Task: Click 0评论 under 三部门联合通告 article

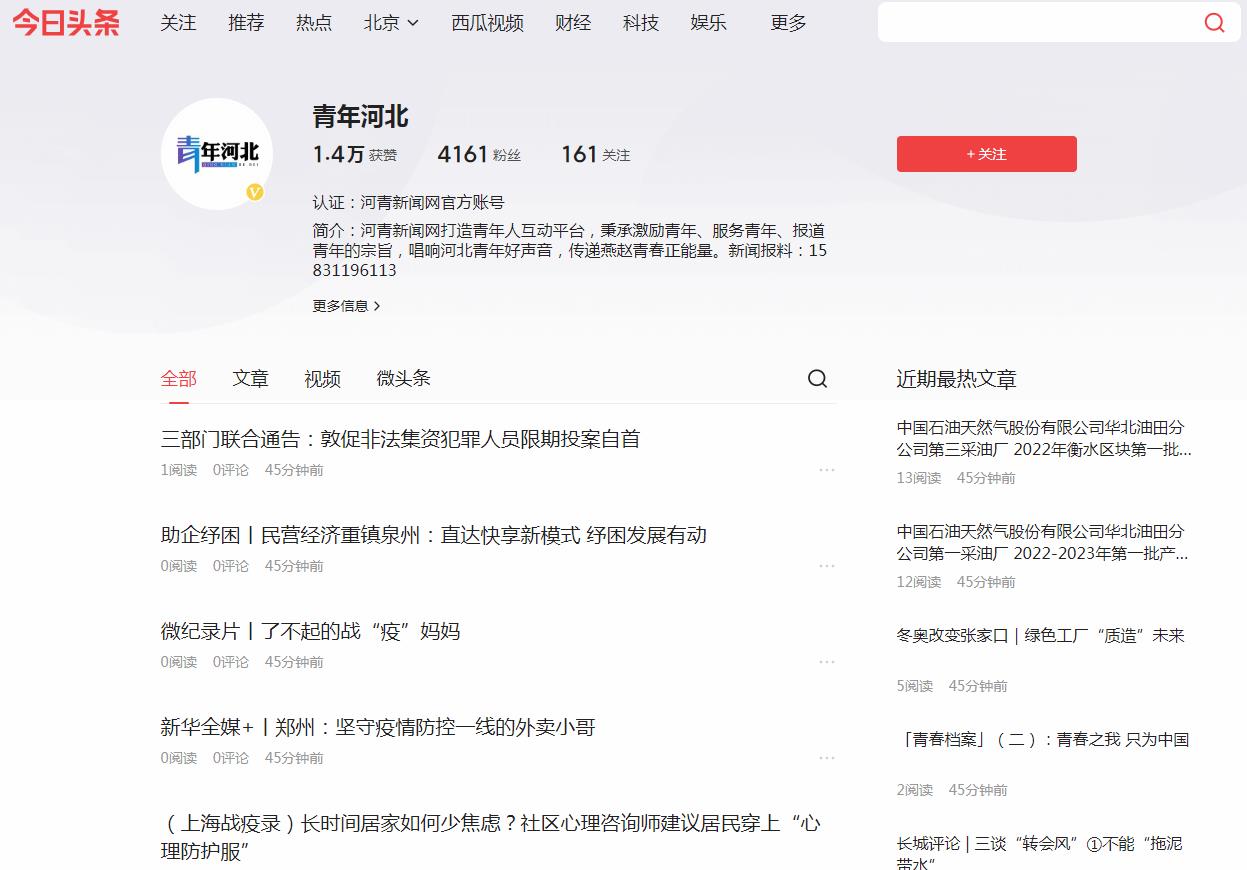Action: coord(231,470)
